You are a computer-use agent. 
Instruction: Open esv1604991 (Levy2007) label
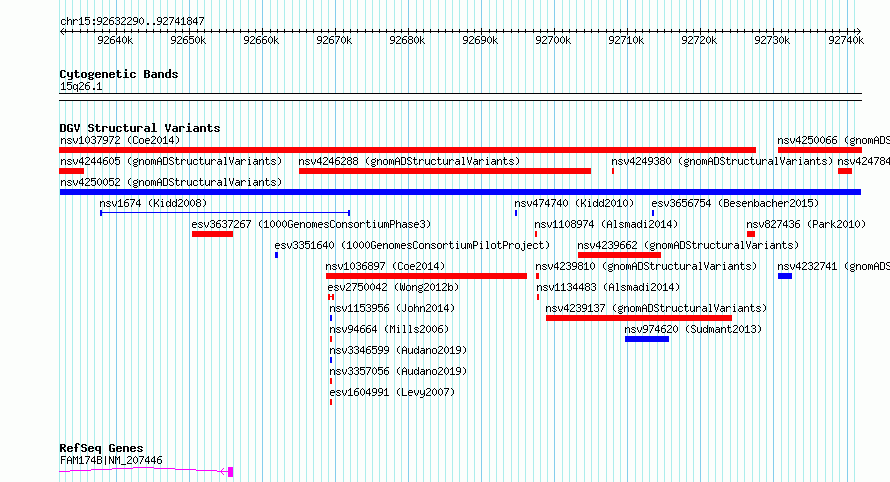click(392, 392)
